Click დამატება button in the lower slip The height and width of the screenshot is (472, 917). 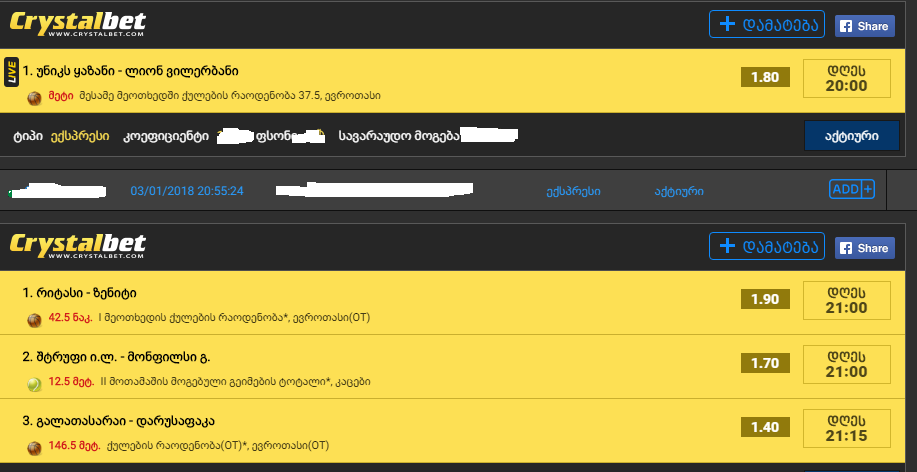pos(767,246)
